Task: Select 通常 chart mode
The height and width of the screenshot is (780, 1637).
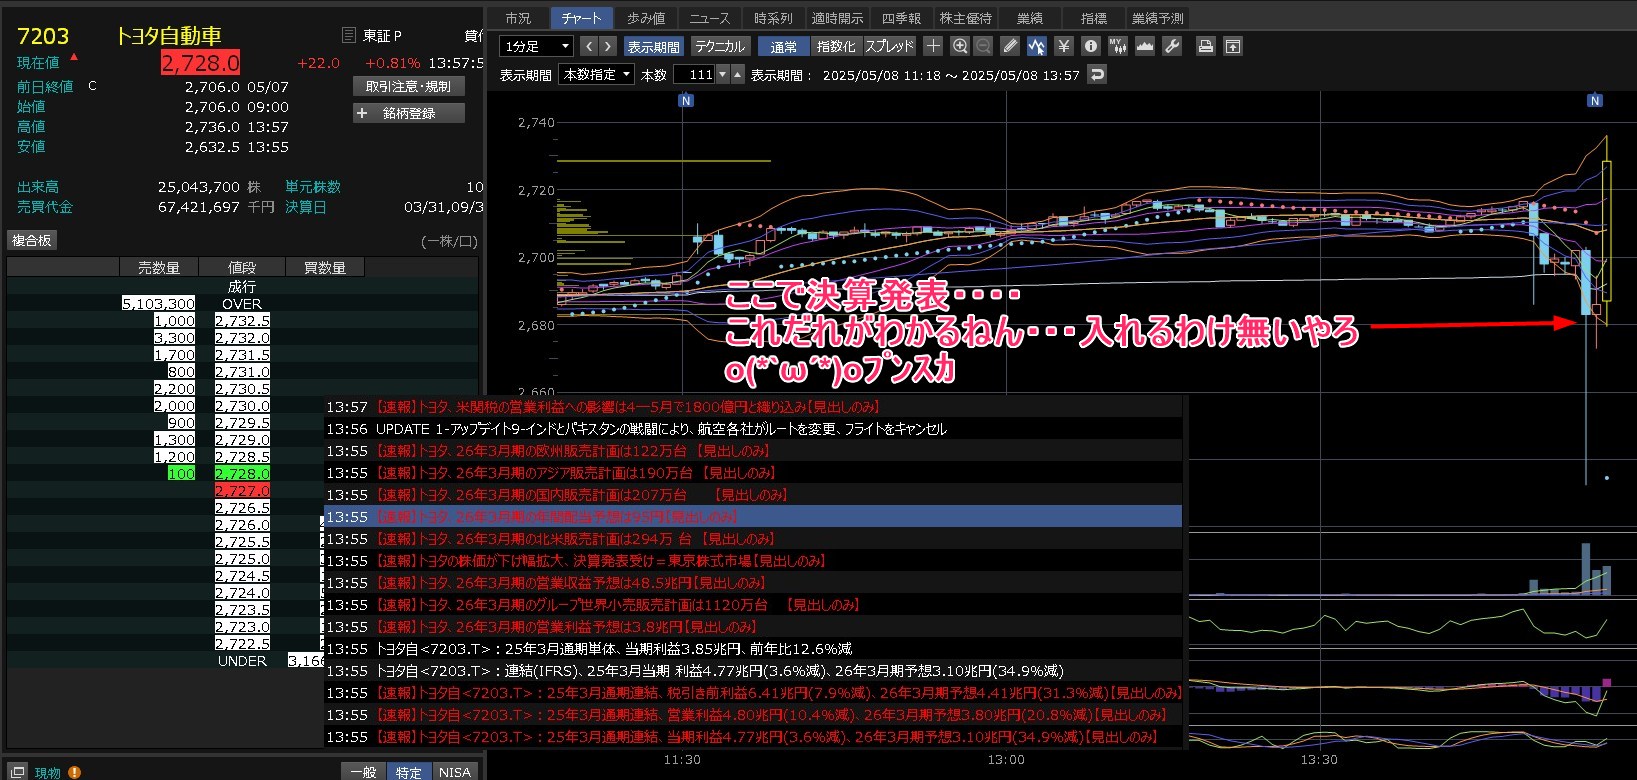Action: point(784,46)
